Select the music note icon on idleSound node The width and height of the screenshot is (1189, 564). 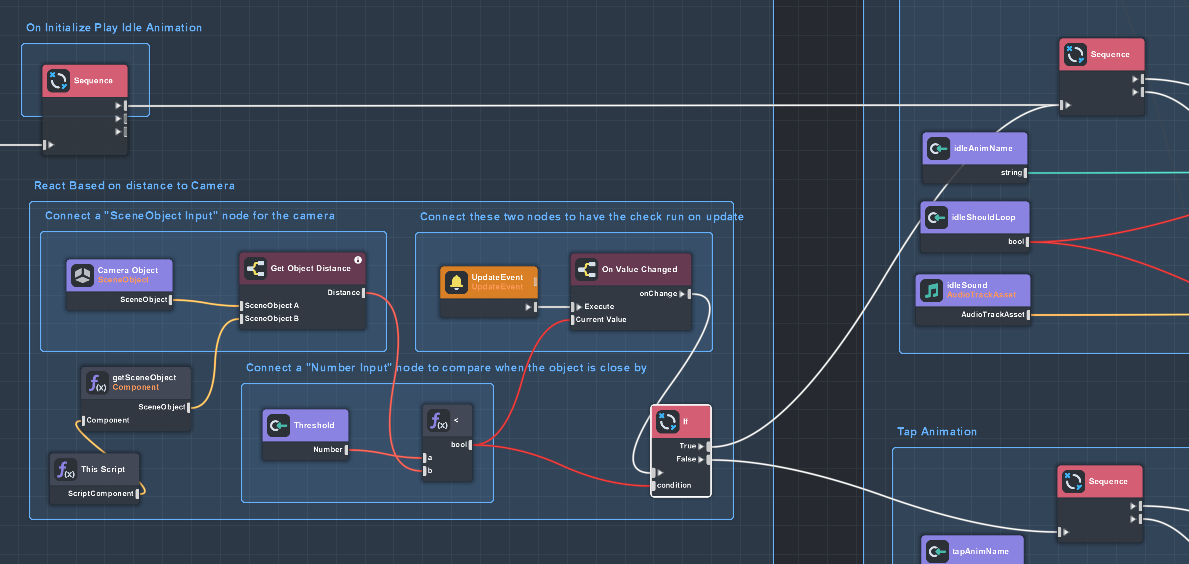coord(933,290)
